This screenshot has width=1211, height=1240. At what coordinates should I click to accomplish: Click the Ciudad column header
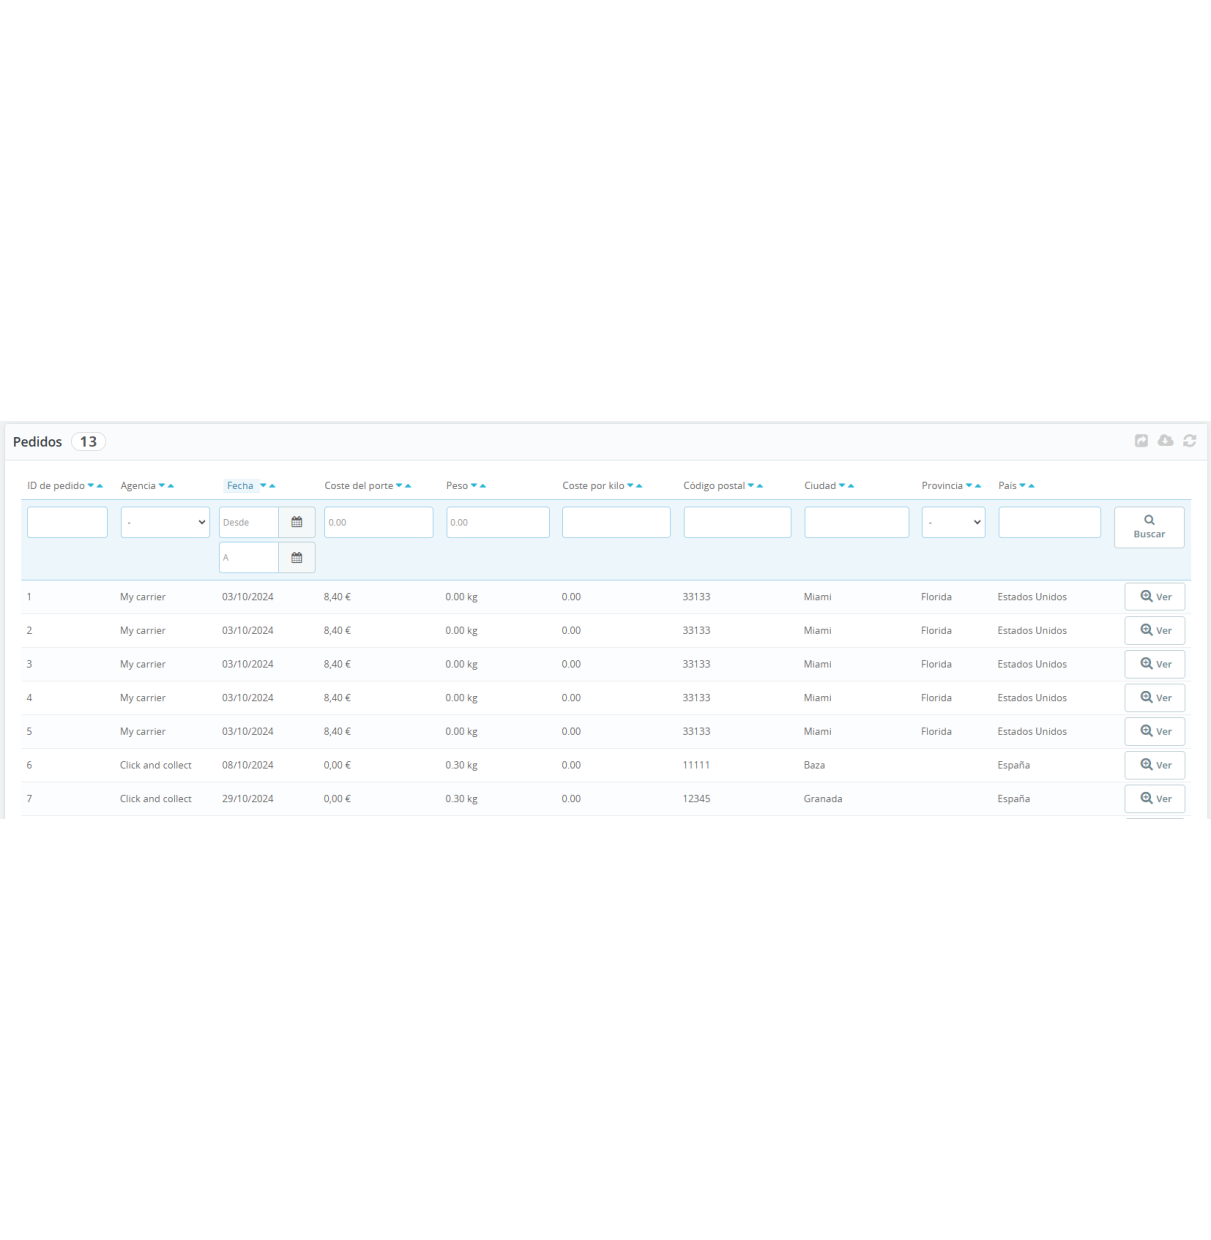point(822,485)
